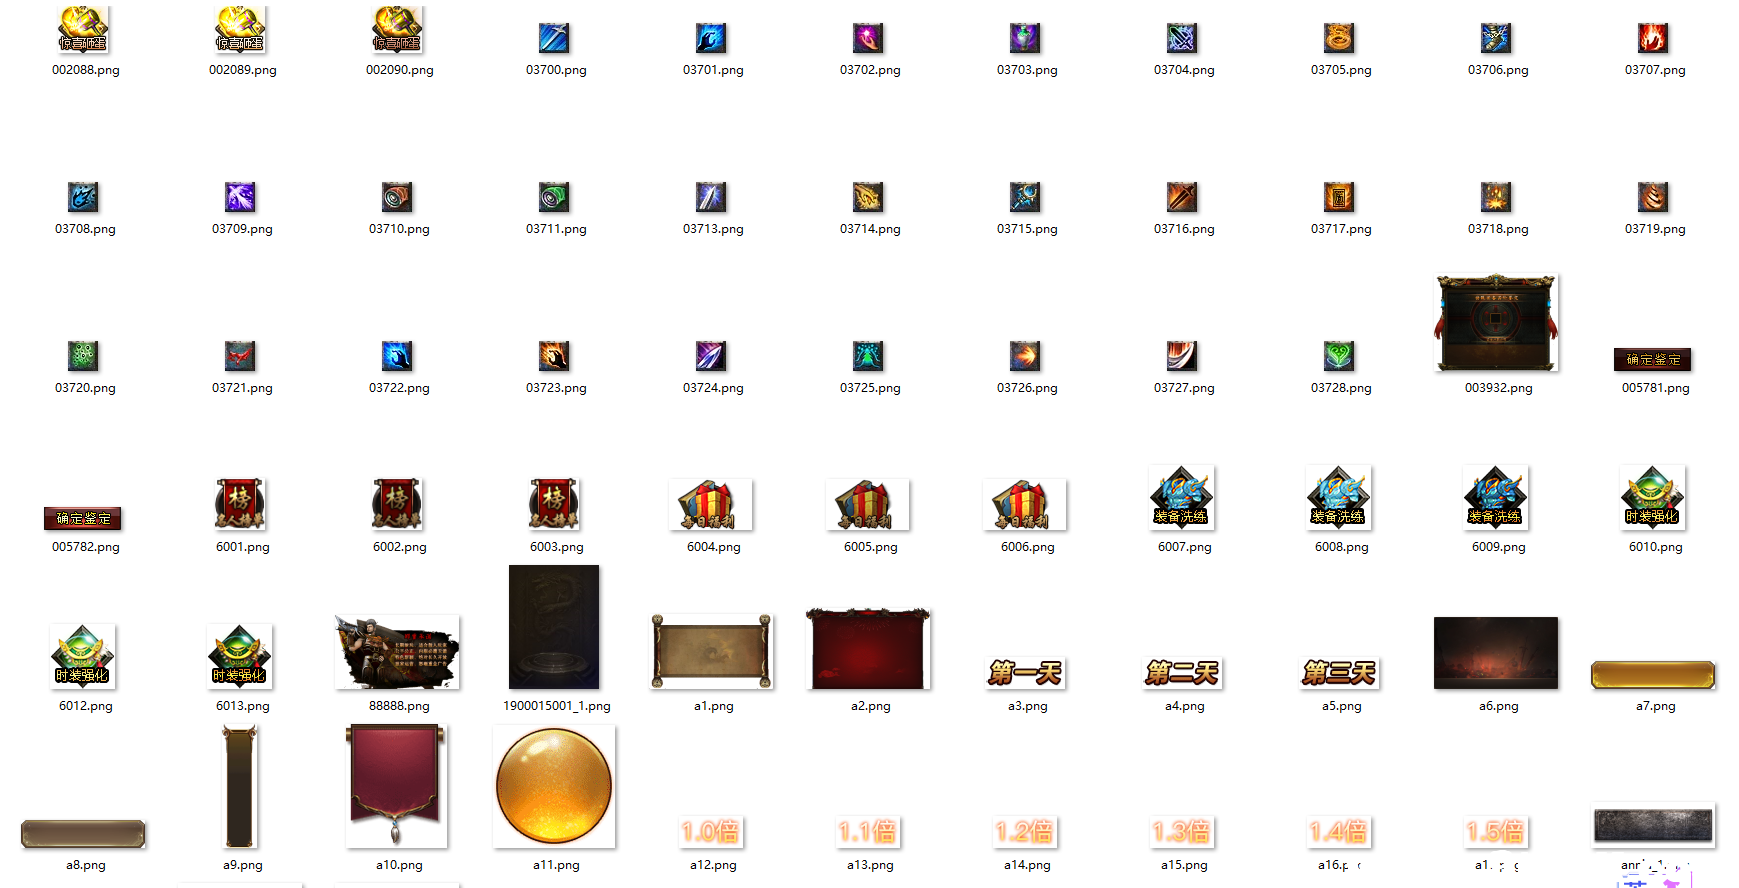Select the a6.png dark red background thumbnail
Viewport: 1739px width, 888px height.
[x=1496, y=653]
